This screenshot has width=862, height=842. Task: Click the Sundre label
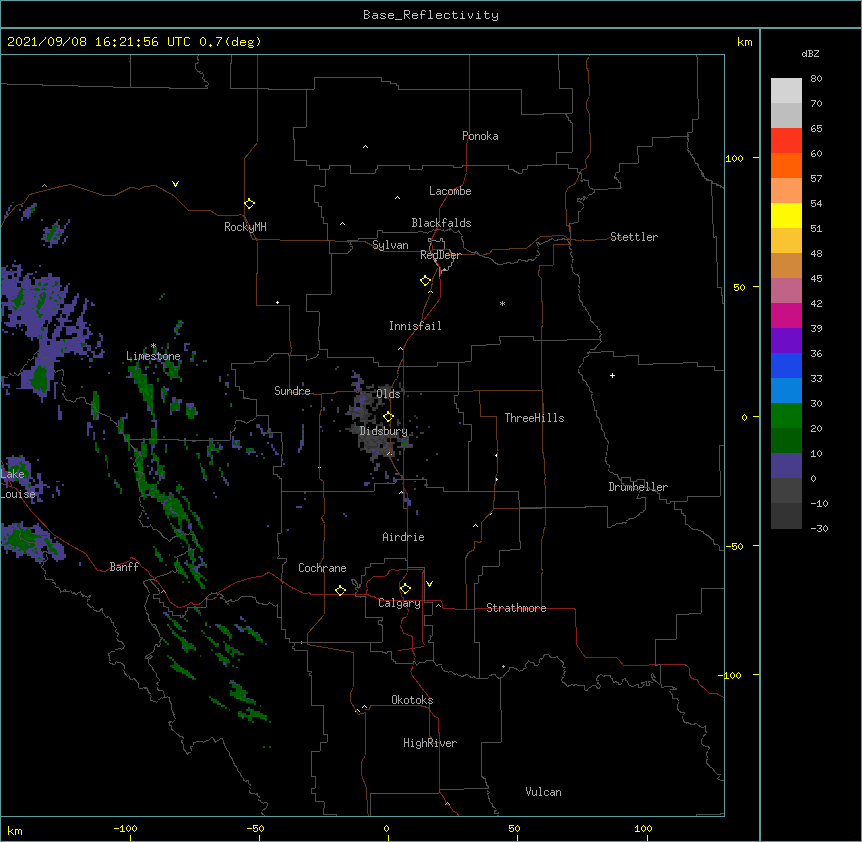point(292,391)
